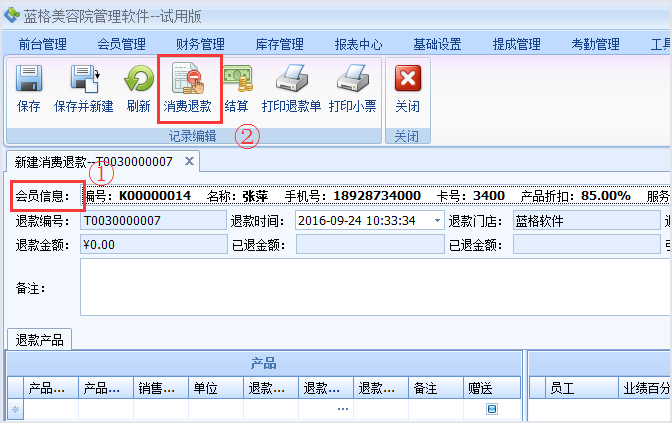Click Save and New (保存并新建) icon
This screenshot has width=672, height=423.
tap(84, 78)
